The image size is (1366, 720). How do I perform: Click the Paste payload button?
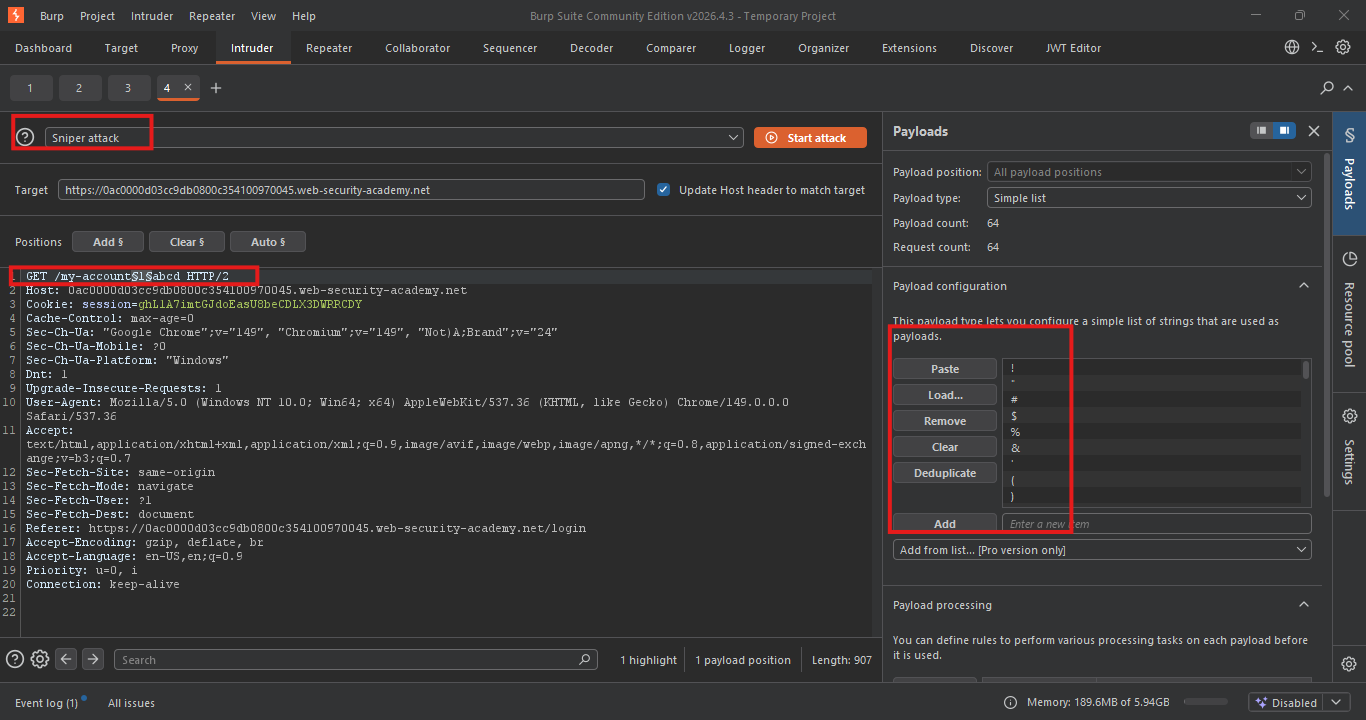pyautogui.click(x=945, y=369)
